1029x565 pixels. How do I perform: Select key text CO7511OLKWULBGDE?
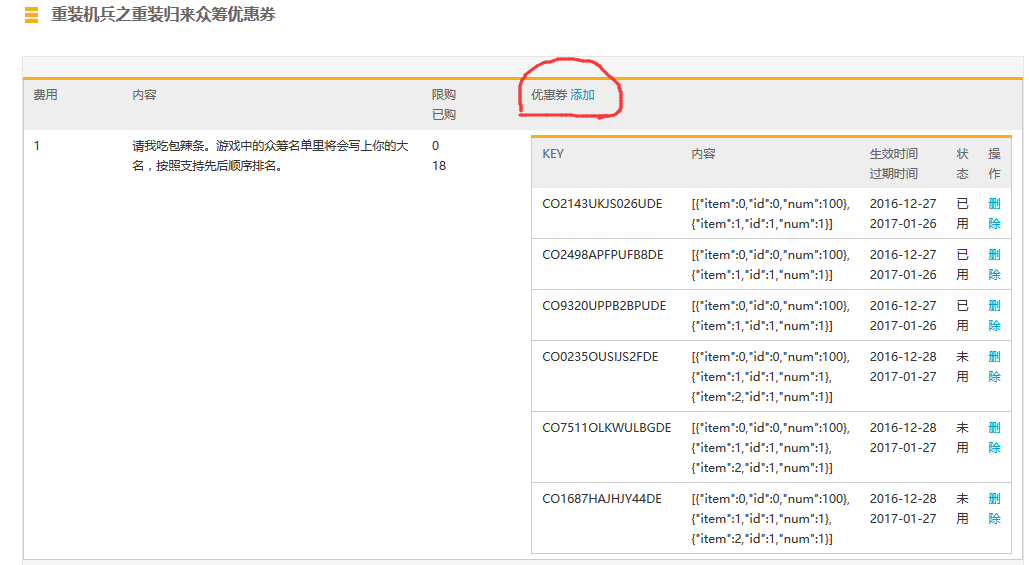(x=607, y=428)
